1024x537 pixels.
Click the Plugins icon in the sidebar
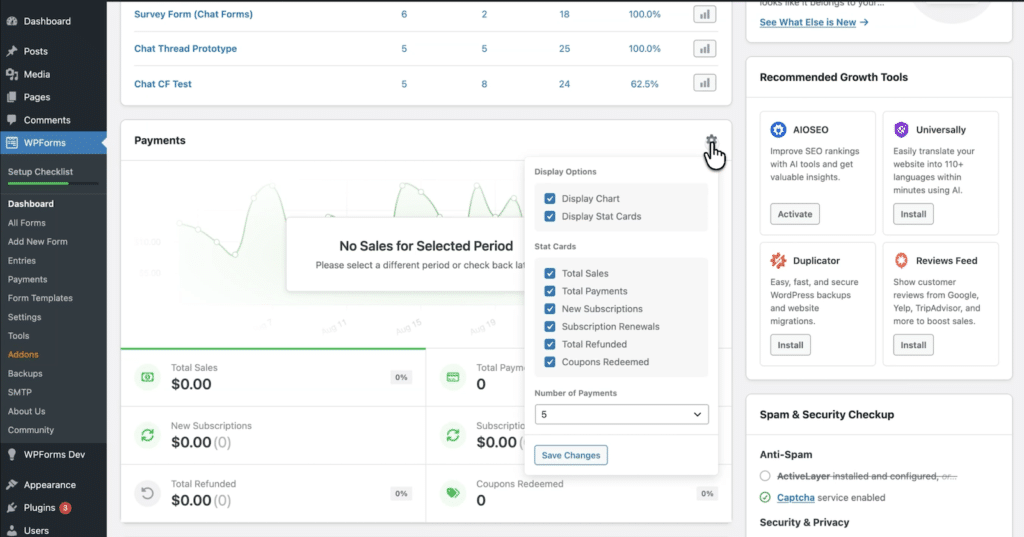12,508
